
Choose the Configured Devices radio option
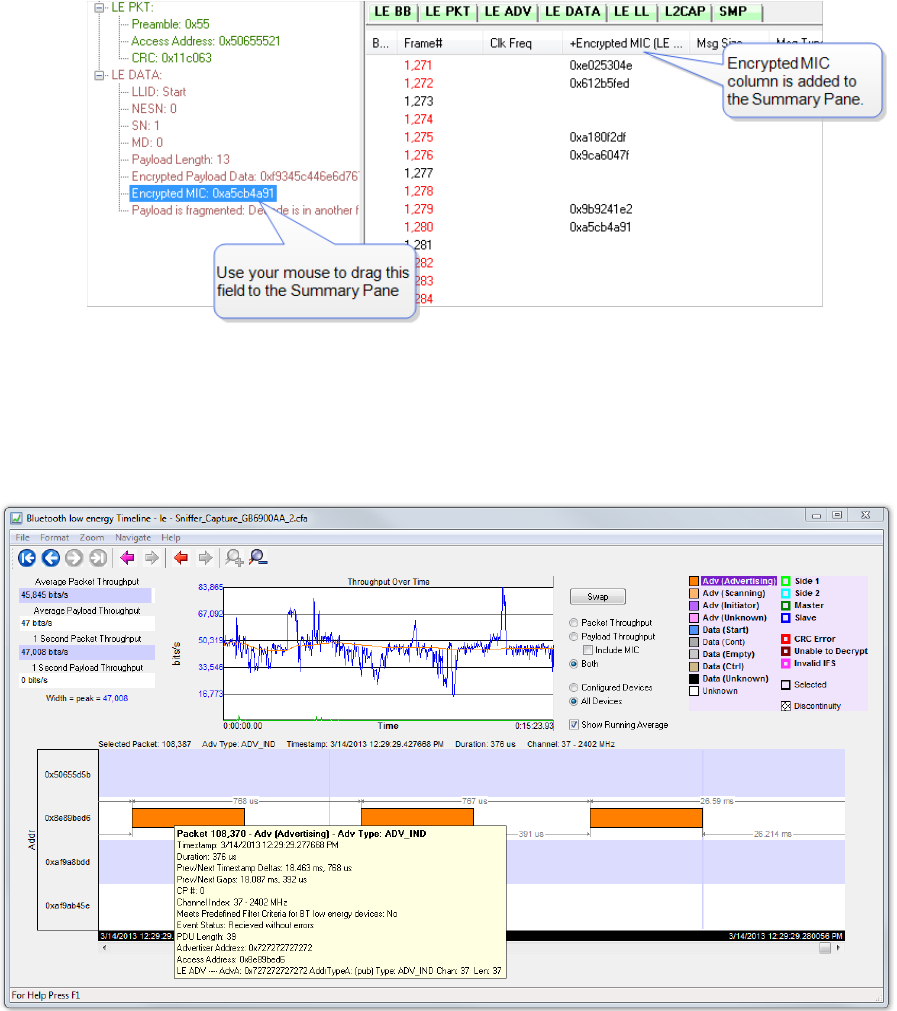pos(573,688)
